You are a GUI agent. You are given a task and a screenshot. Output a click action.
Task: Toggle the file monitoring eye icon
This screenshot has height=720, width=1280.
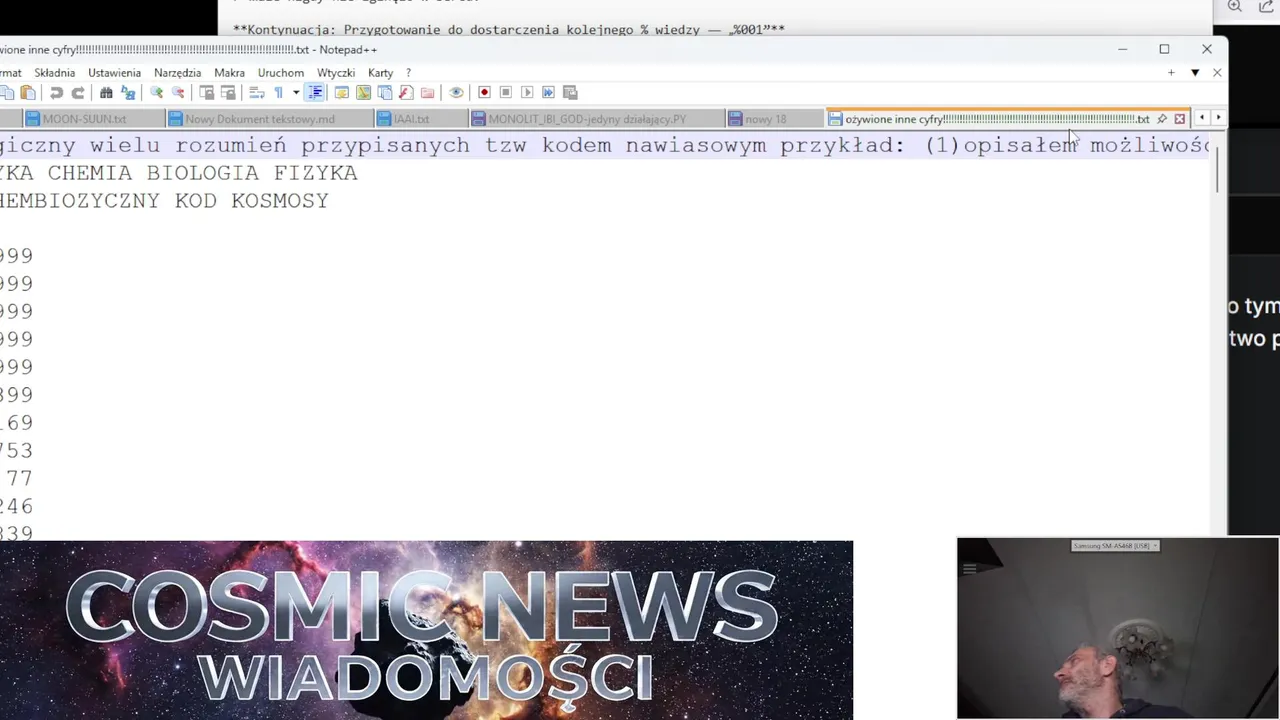457,93
